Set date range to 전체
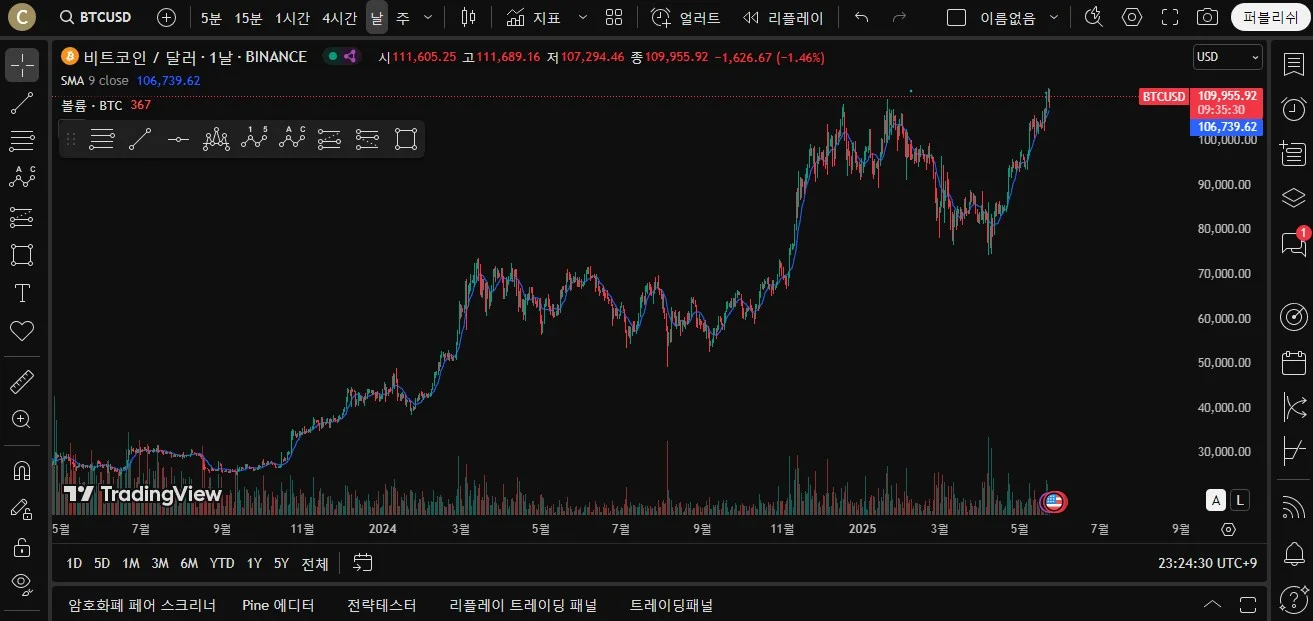Viewport: 1313px width, 621px height. click(314, 563)
